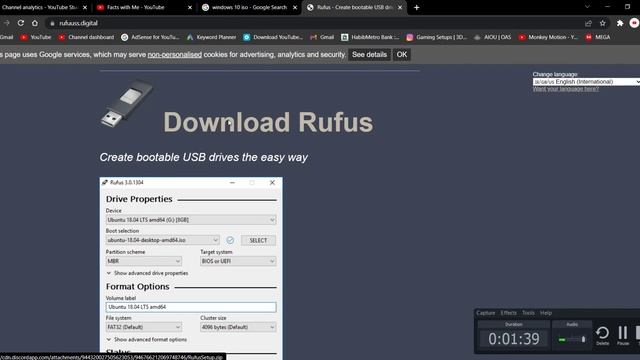This screenshot has height=360, width=640.
Task: Open the Monkey Motion bookmark
Action: 549,37
